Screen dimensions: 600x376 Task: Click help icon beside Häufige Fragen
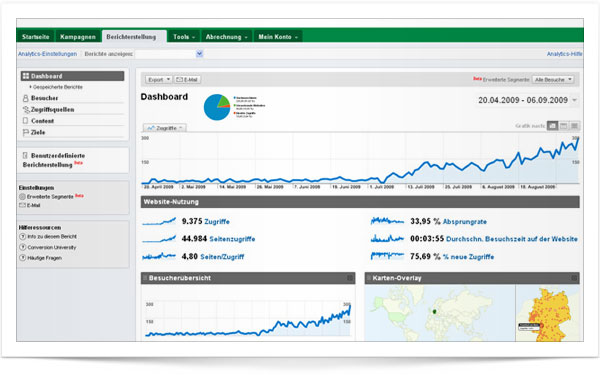23,258
